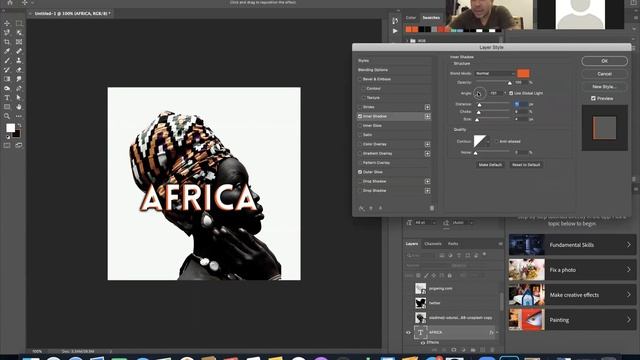Select the Hand tool
Viewport: 640px width, 360px height.
(x=19, y=107)
